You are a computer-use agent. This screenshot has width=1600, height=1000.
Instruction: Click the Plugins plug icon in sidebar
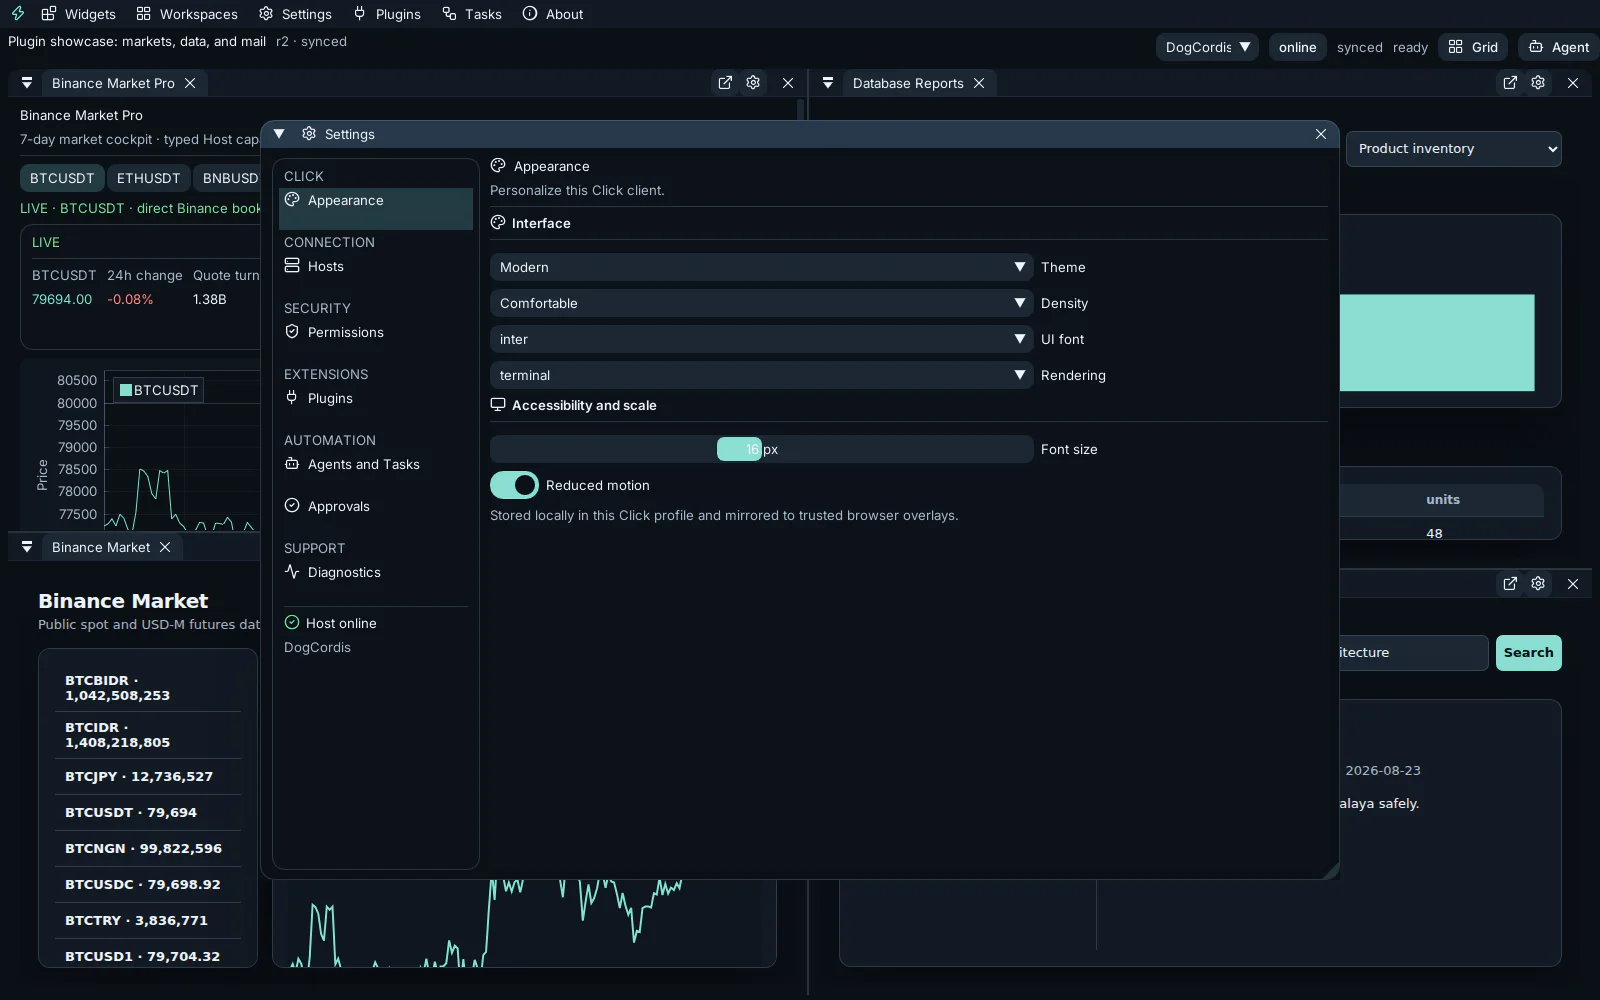292,398
